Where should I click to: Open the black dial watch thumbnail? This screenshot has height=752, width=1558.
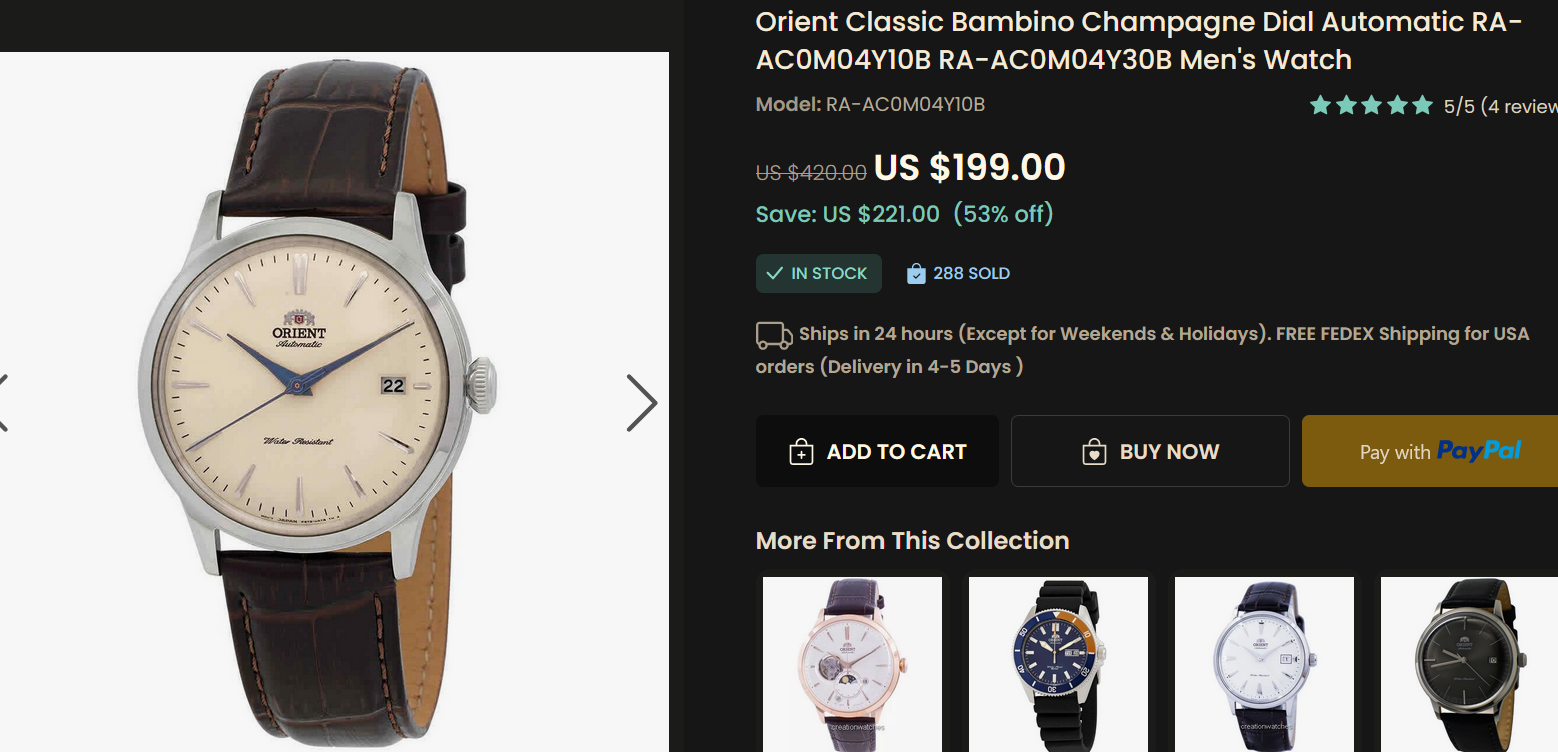(x=1468, y=664)
